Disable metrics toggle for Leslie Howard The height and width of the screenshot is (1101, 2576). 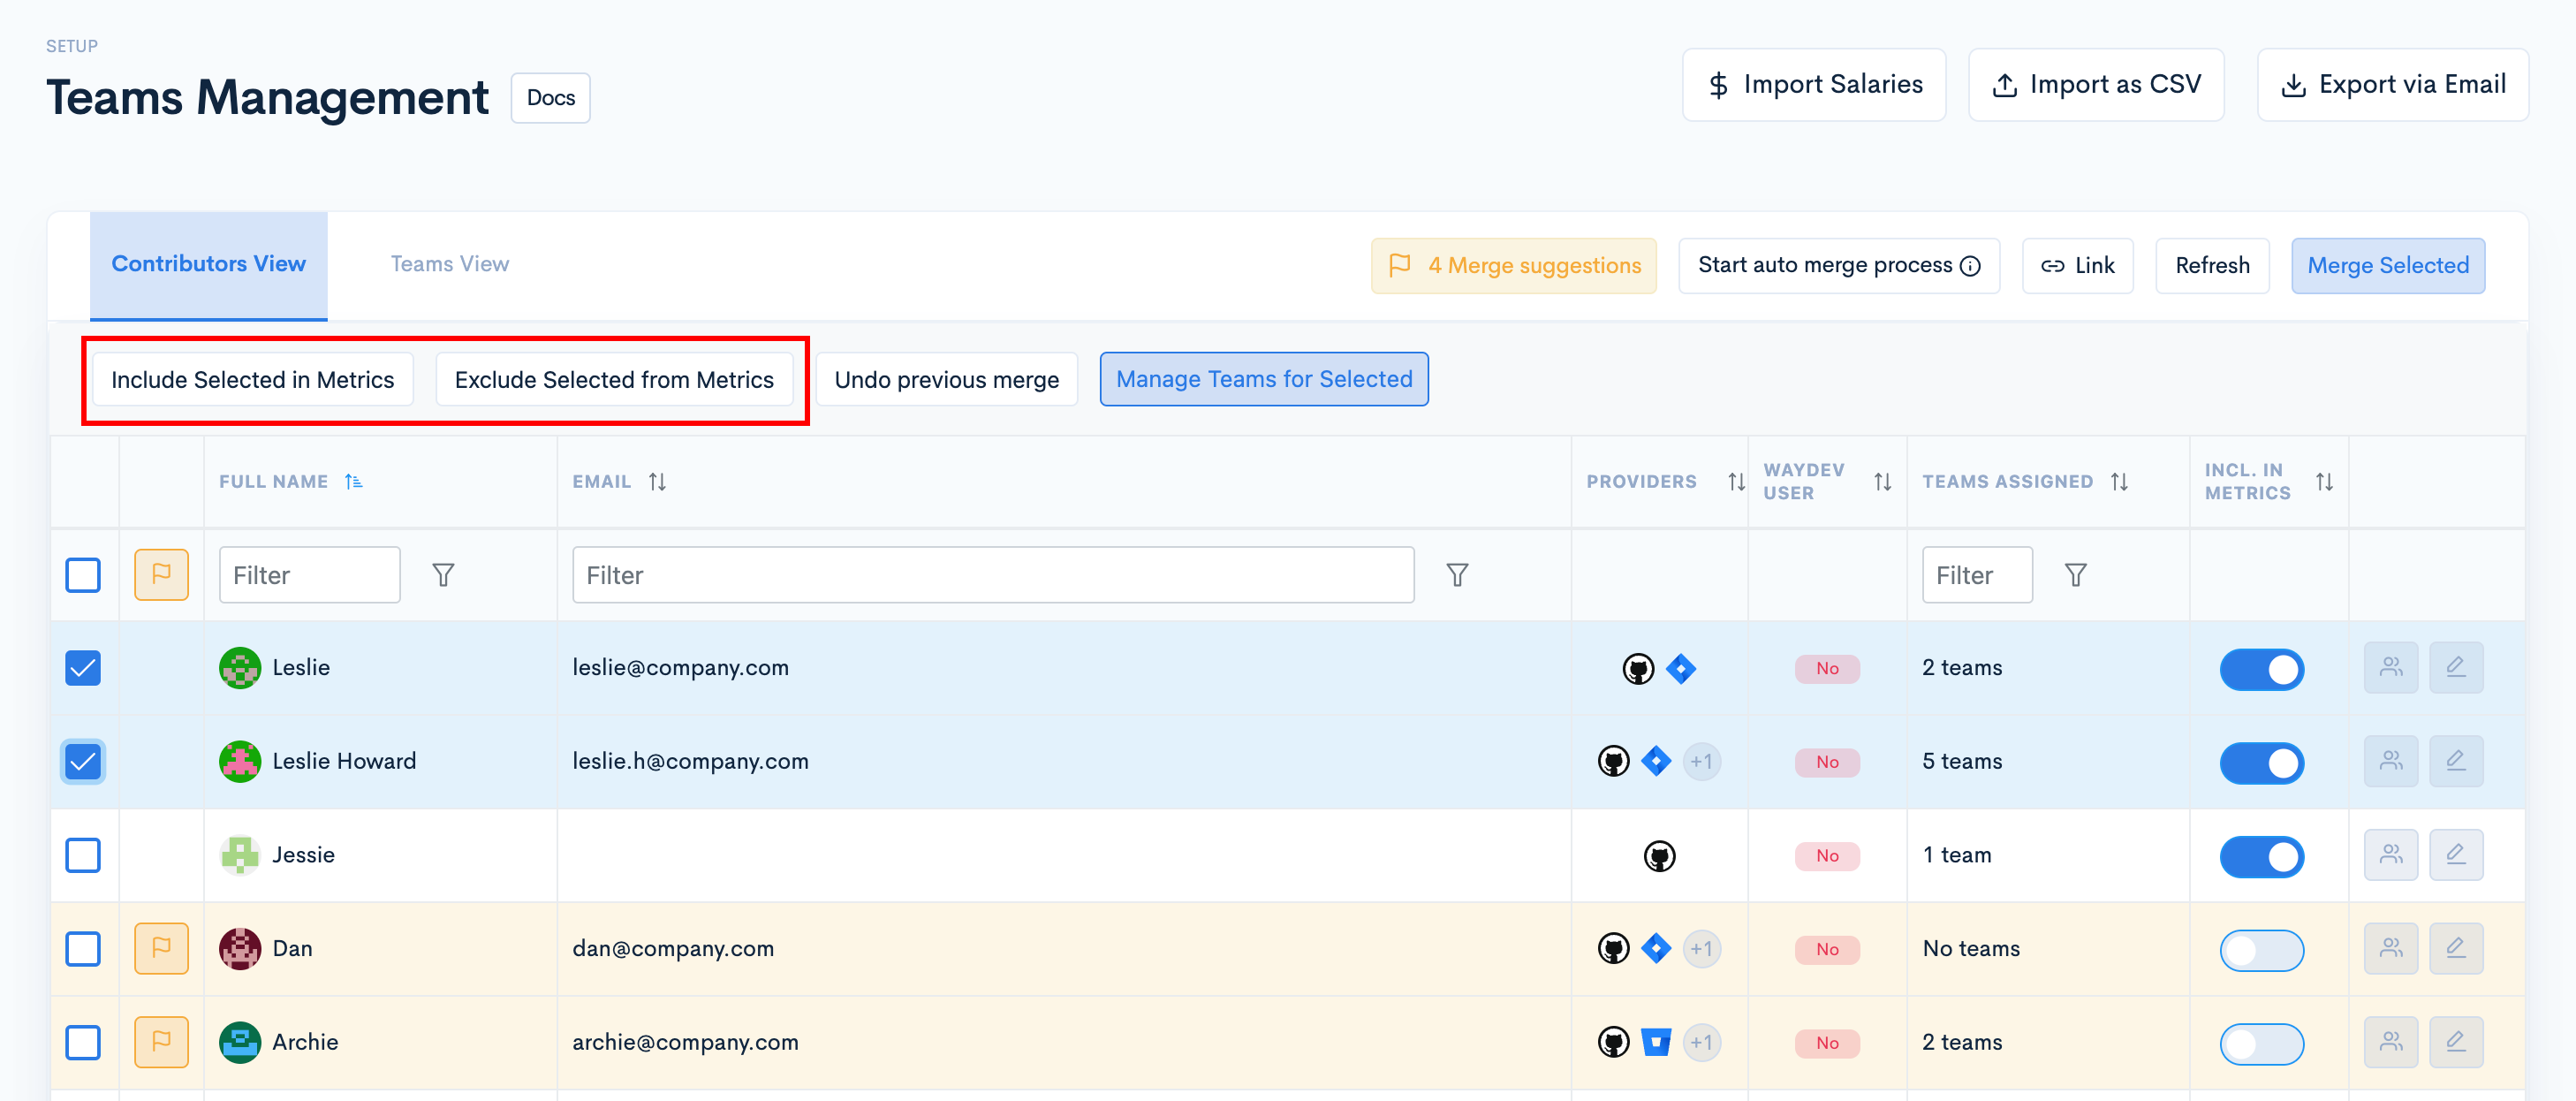2262,763
